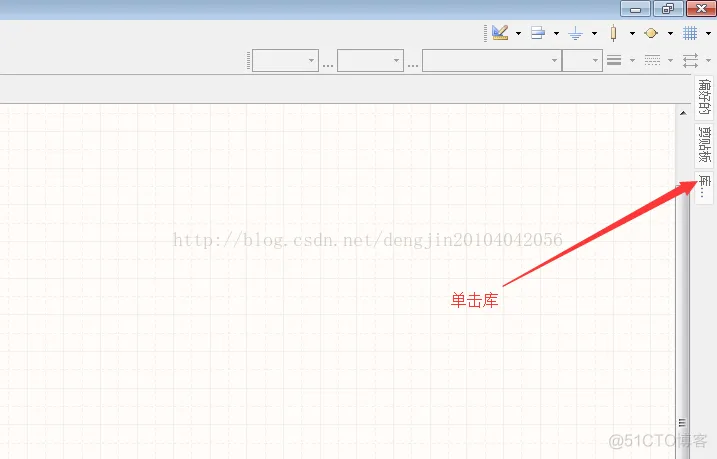Open the dropdown arrow beside the Simulation Sources icon
The height and width of the screenshot is (459, 717).
point(670,33)
